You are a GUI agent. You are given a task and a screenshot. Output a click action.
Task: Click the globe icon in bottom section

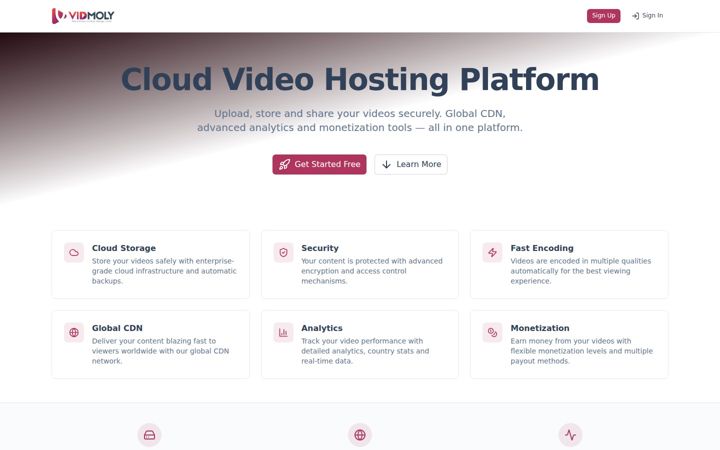click(x=360, y=435)
